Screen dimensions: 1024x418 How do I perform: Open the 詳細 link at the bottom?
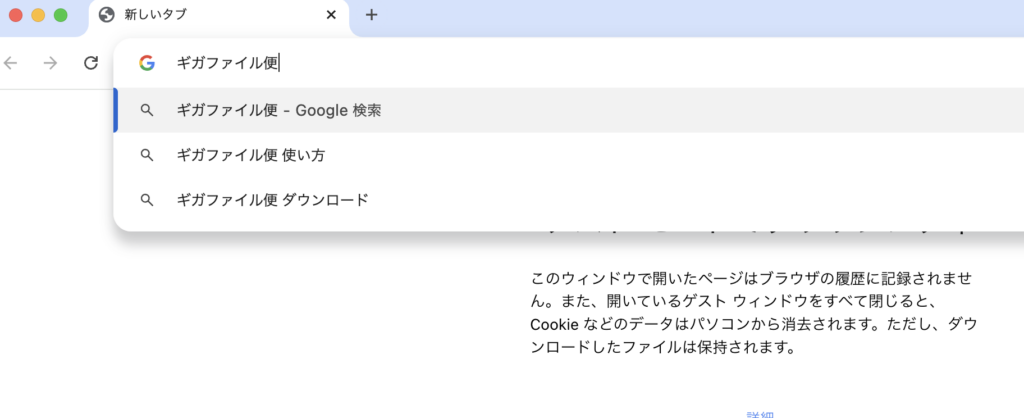pos(761,415)
